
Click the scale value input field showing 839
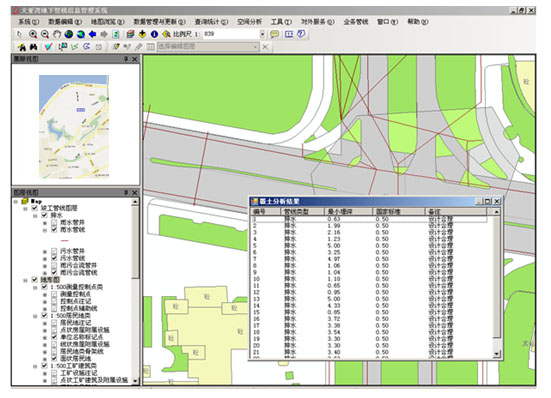[x=231, y=34]
